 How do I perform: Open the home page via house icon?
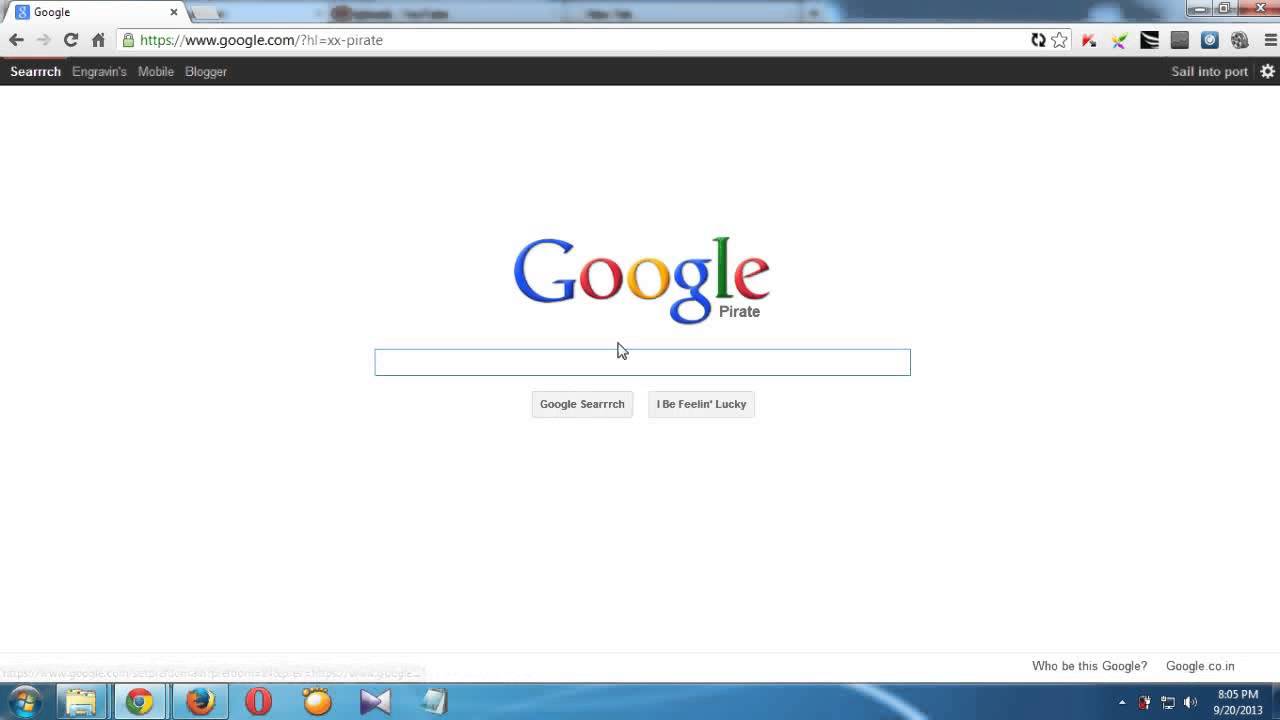(98, 40)
